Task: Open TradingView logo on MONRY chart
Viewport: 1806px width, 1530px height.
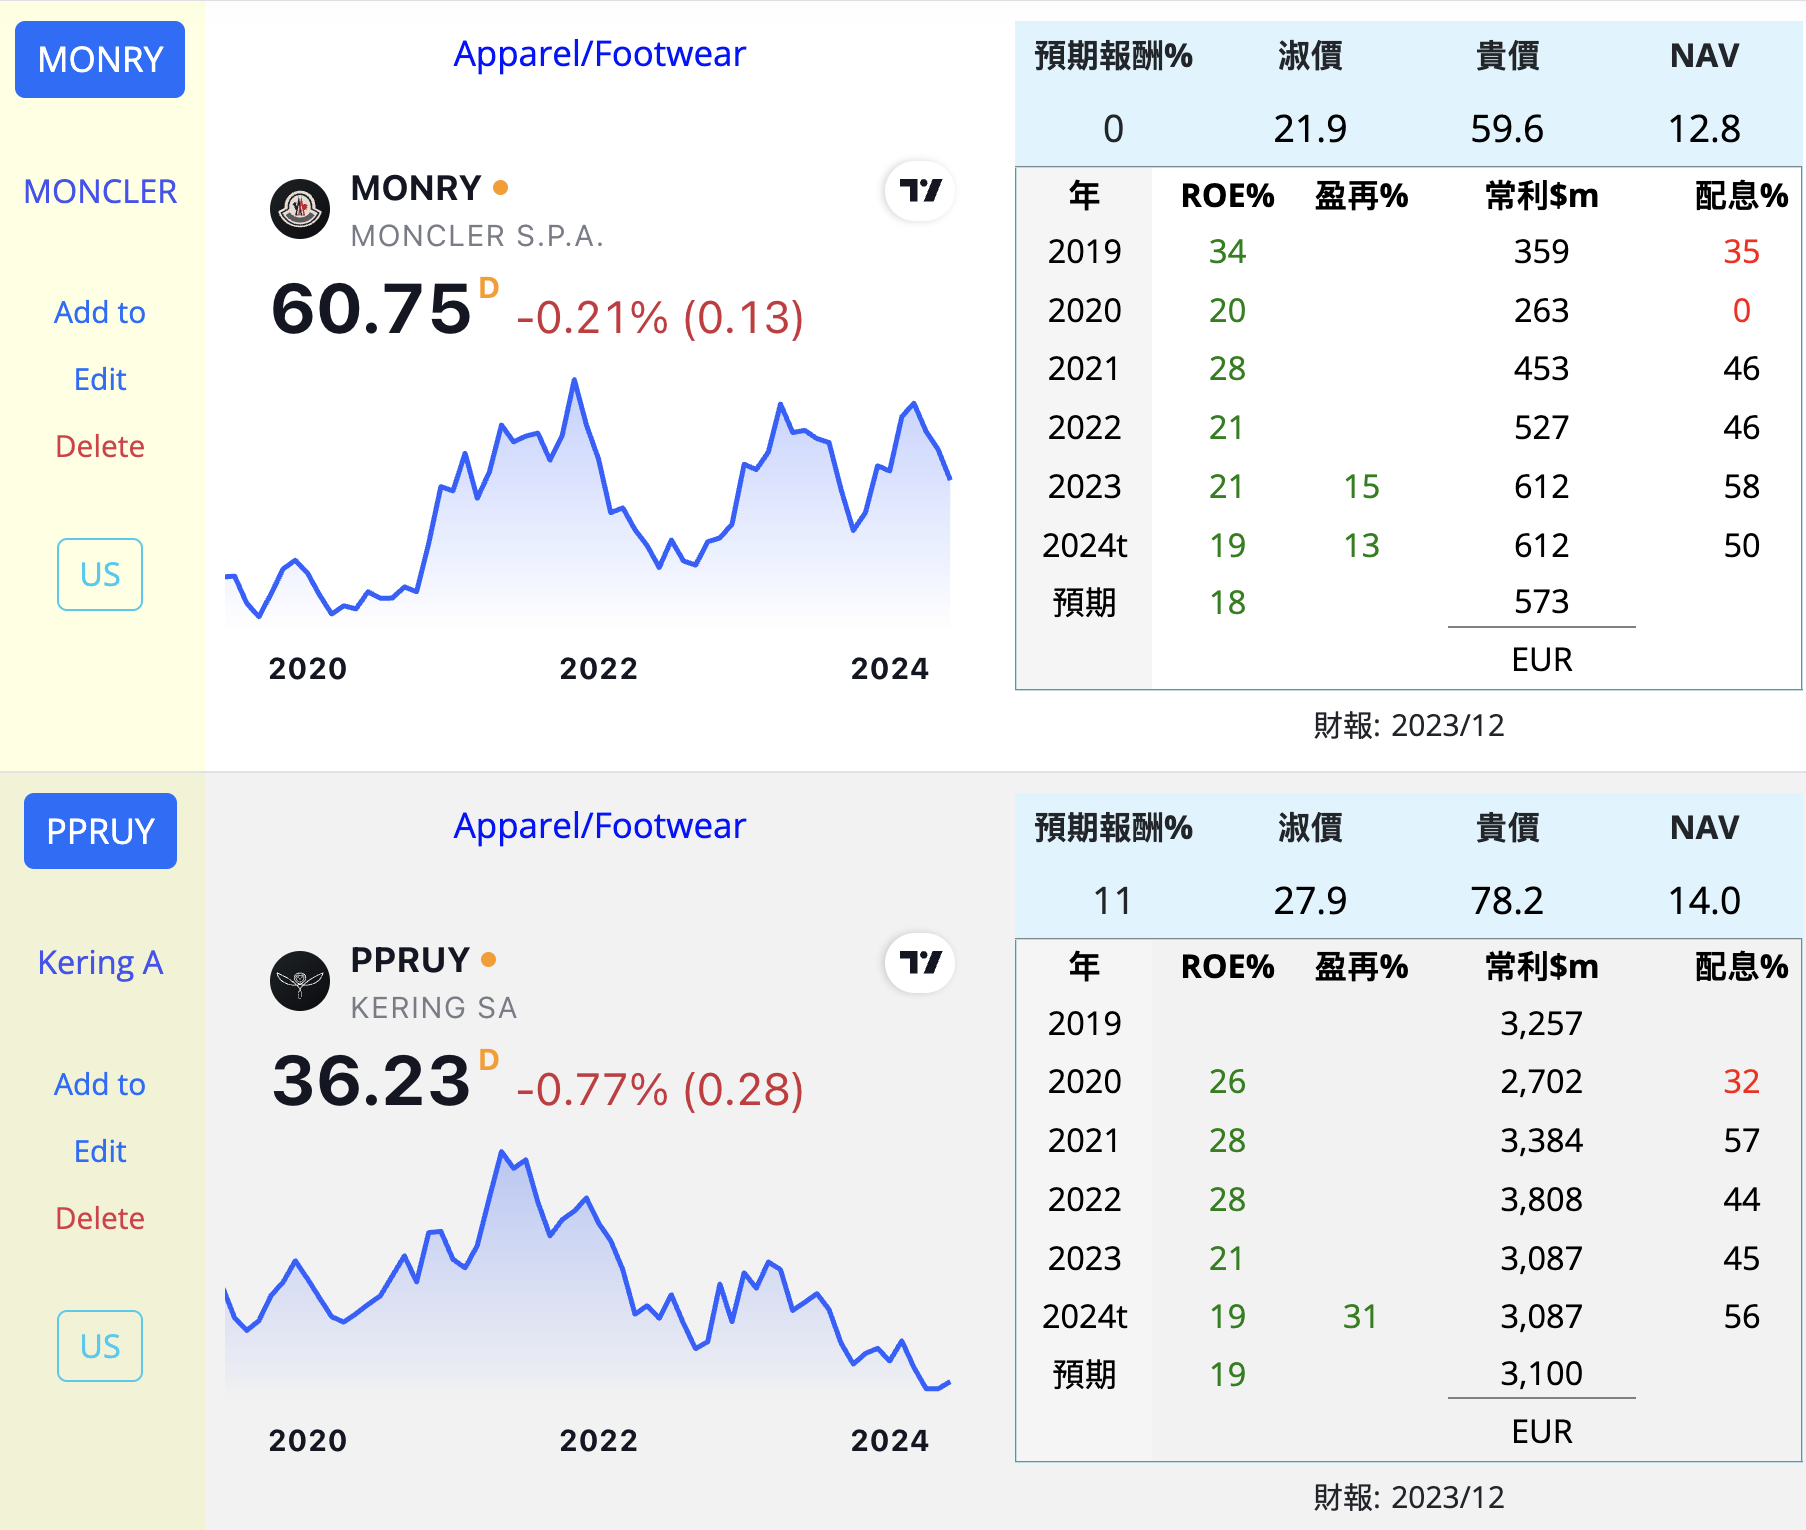Action: pos(920,191)
